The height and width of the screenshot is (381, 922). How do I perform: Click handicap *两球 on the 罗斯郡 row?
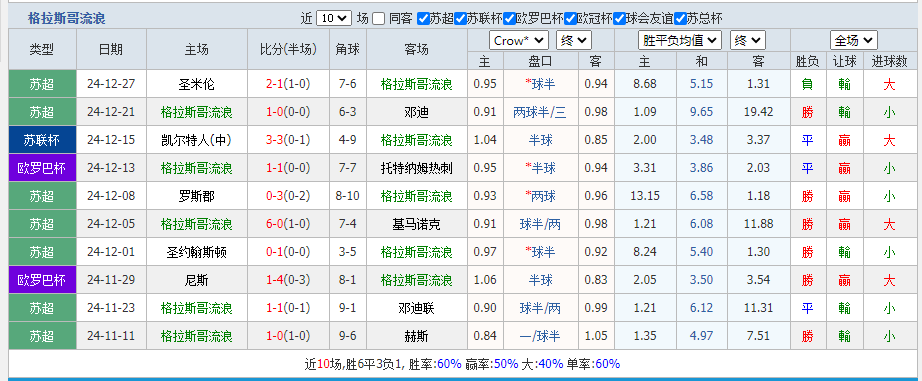point(540,196)
